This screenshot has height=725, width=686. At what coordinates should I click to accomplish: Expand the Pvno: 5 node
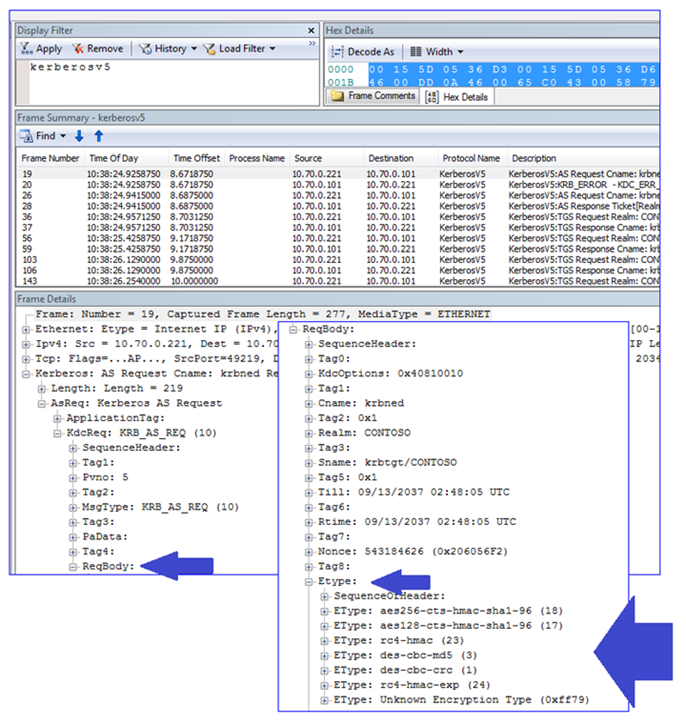coord(73,478)
